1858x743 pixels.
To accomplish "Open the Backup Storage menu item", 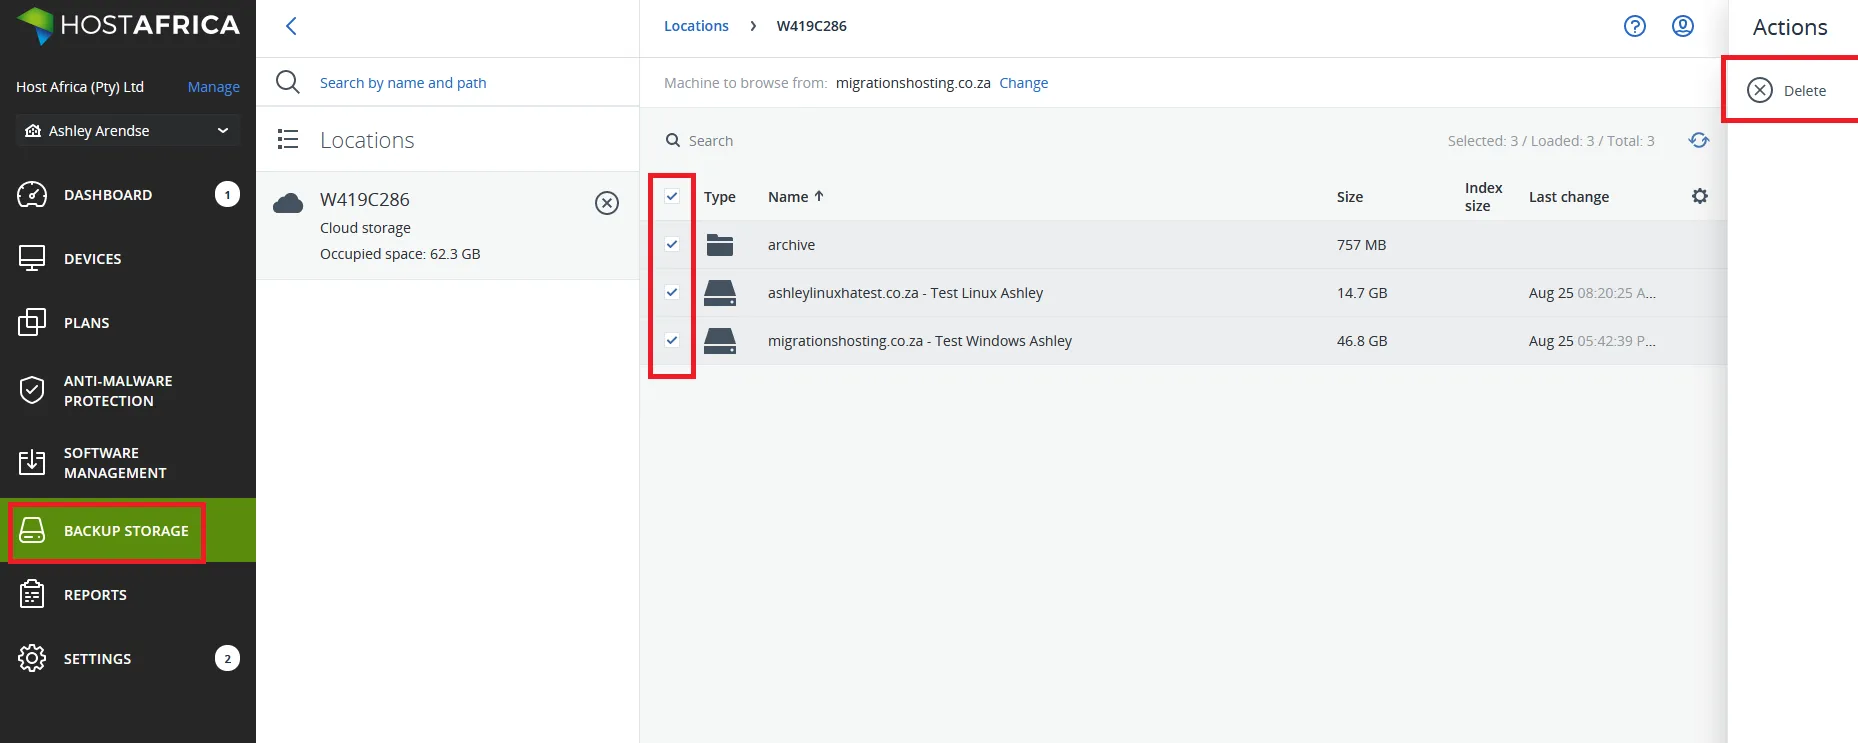I will tap(128, 530).
